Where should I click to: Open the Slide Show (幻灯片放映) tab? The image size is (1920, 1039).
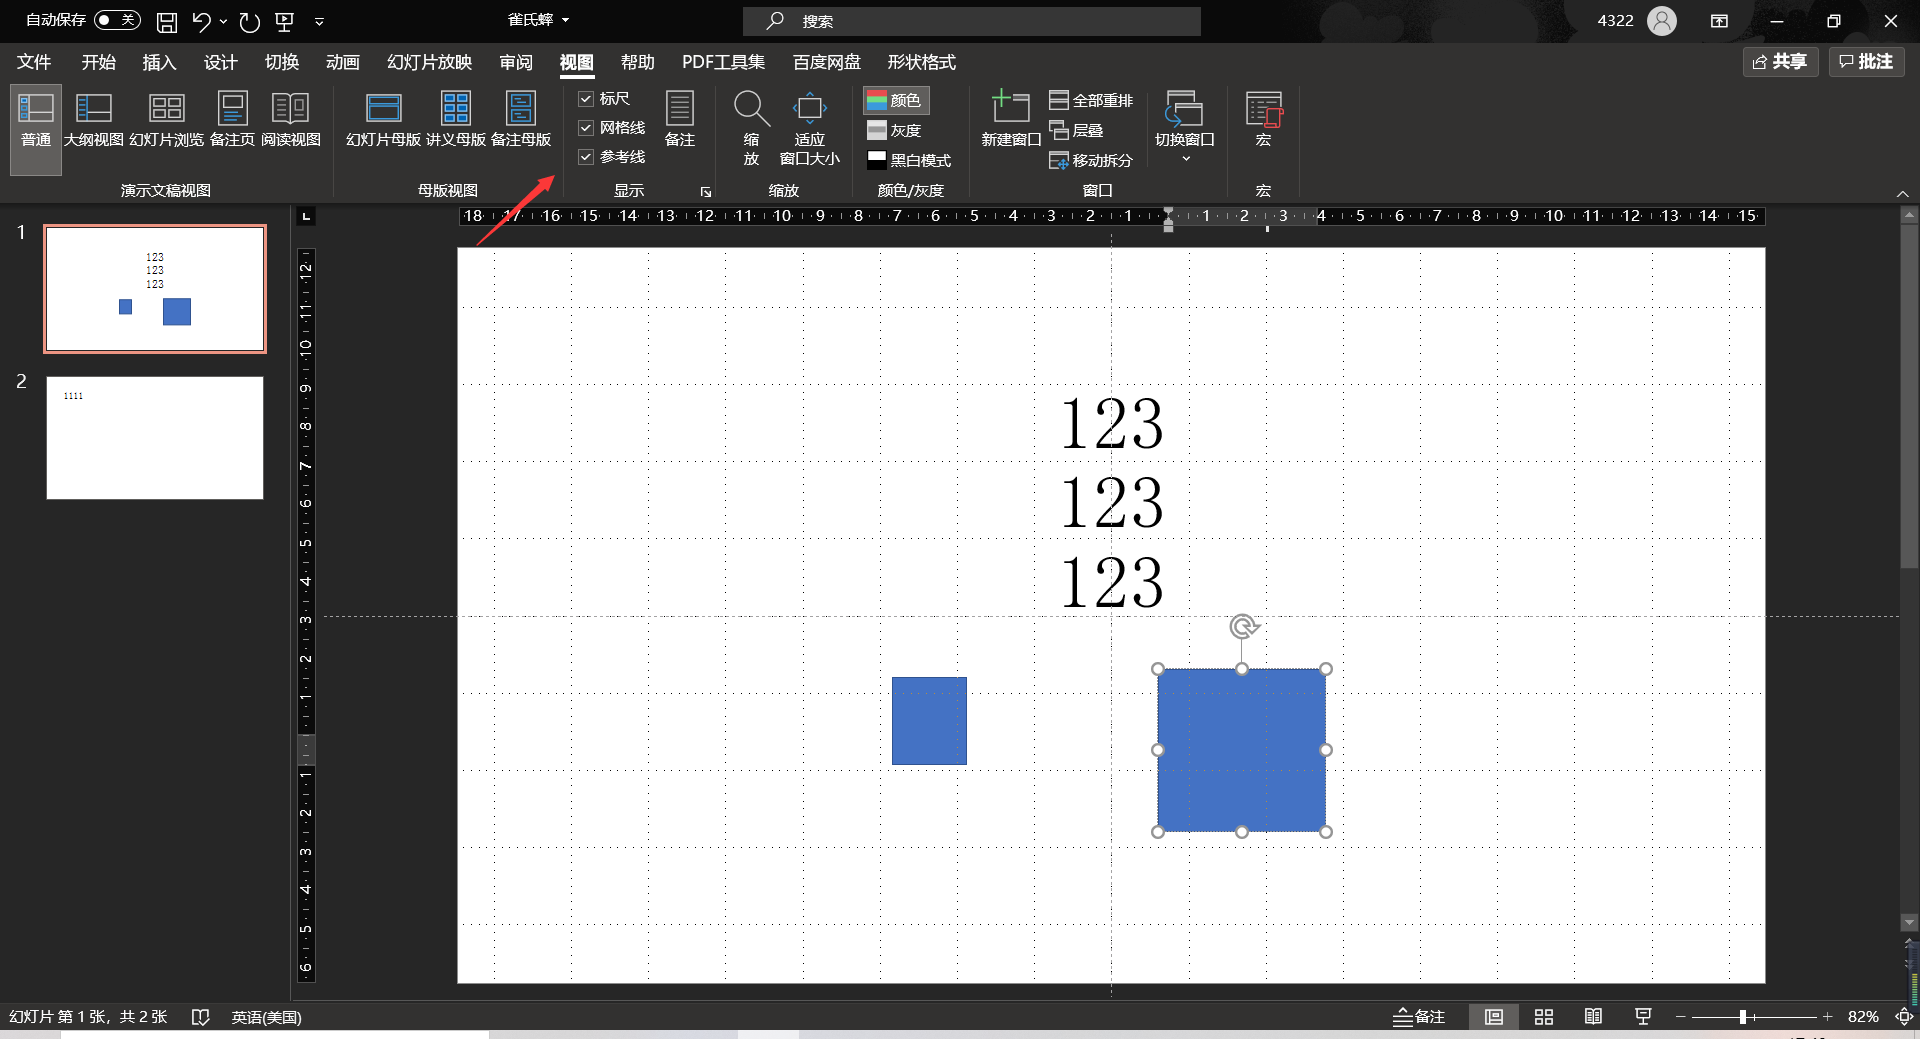[429, 62]
